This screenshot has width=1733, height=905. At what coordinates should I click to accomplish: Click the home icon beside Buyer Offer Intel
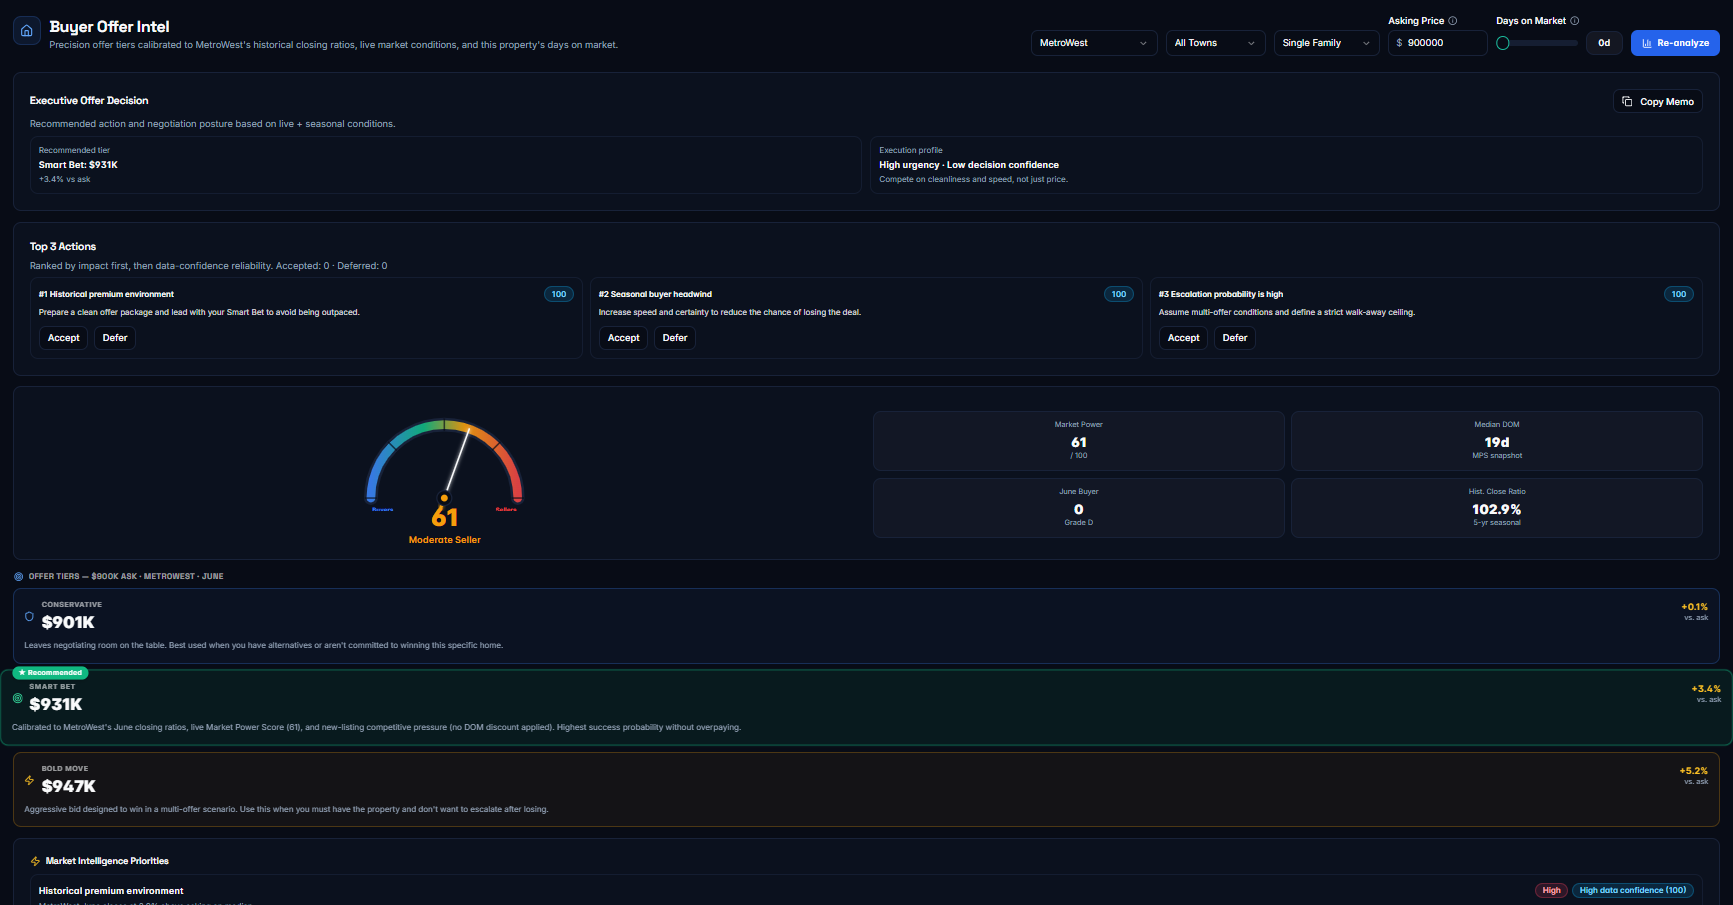coord(27,31)
